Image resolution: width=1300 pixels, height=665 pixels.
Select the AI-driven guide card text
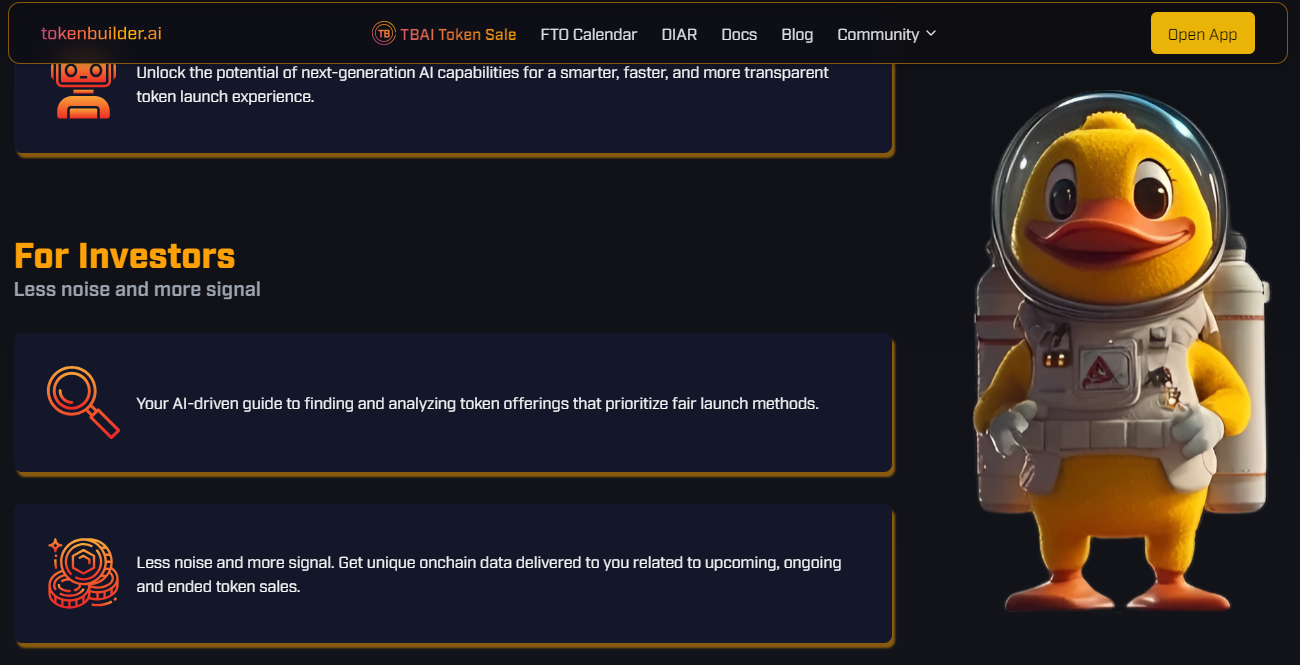pos(477,404)
